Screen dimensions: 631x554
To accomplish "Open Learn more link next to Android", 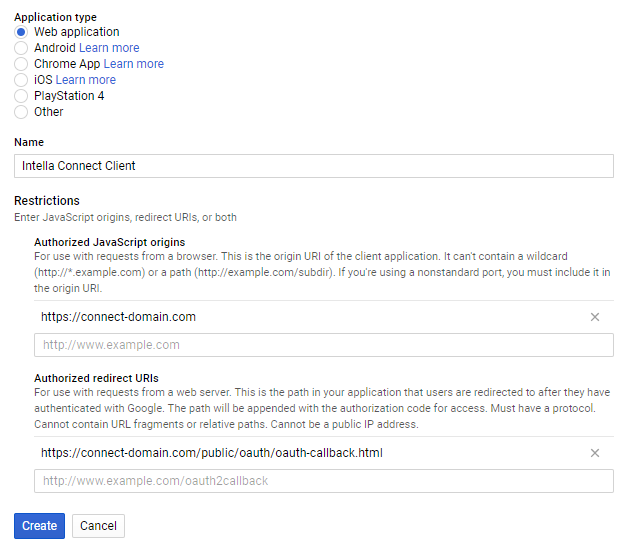I will point(109,48).
